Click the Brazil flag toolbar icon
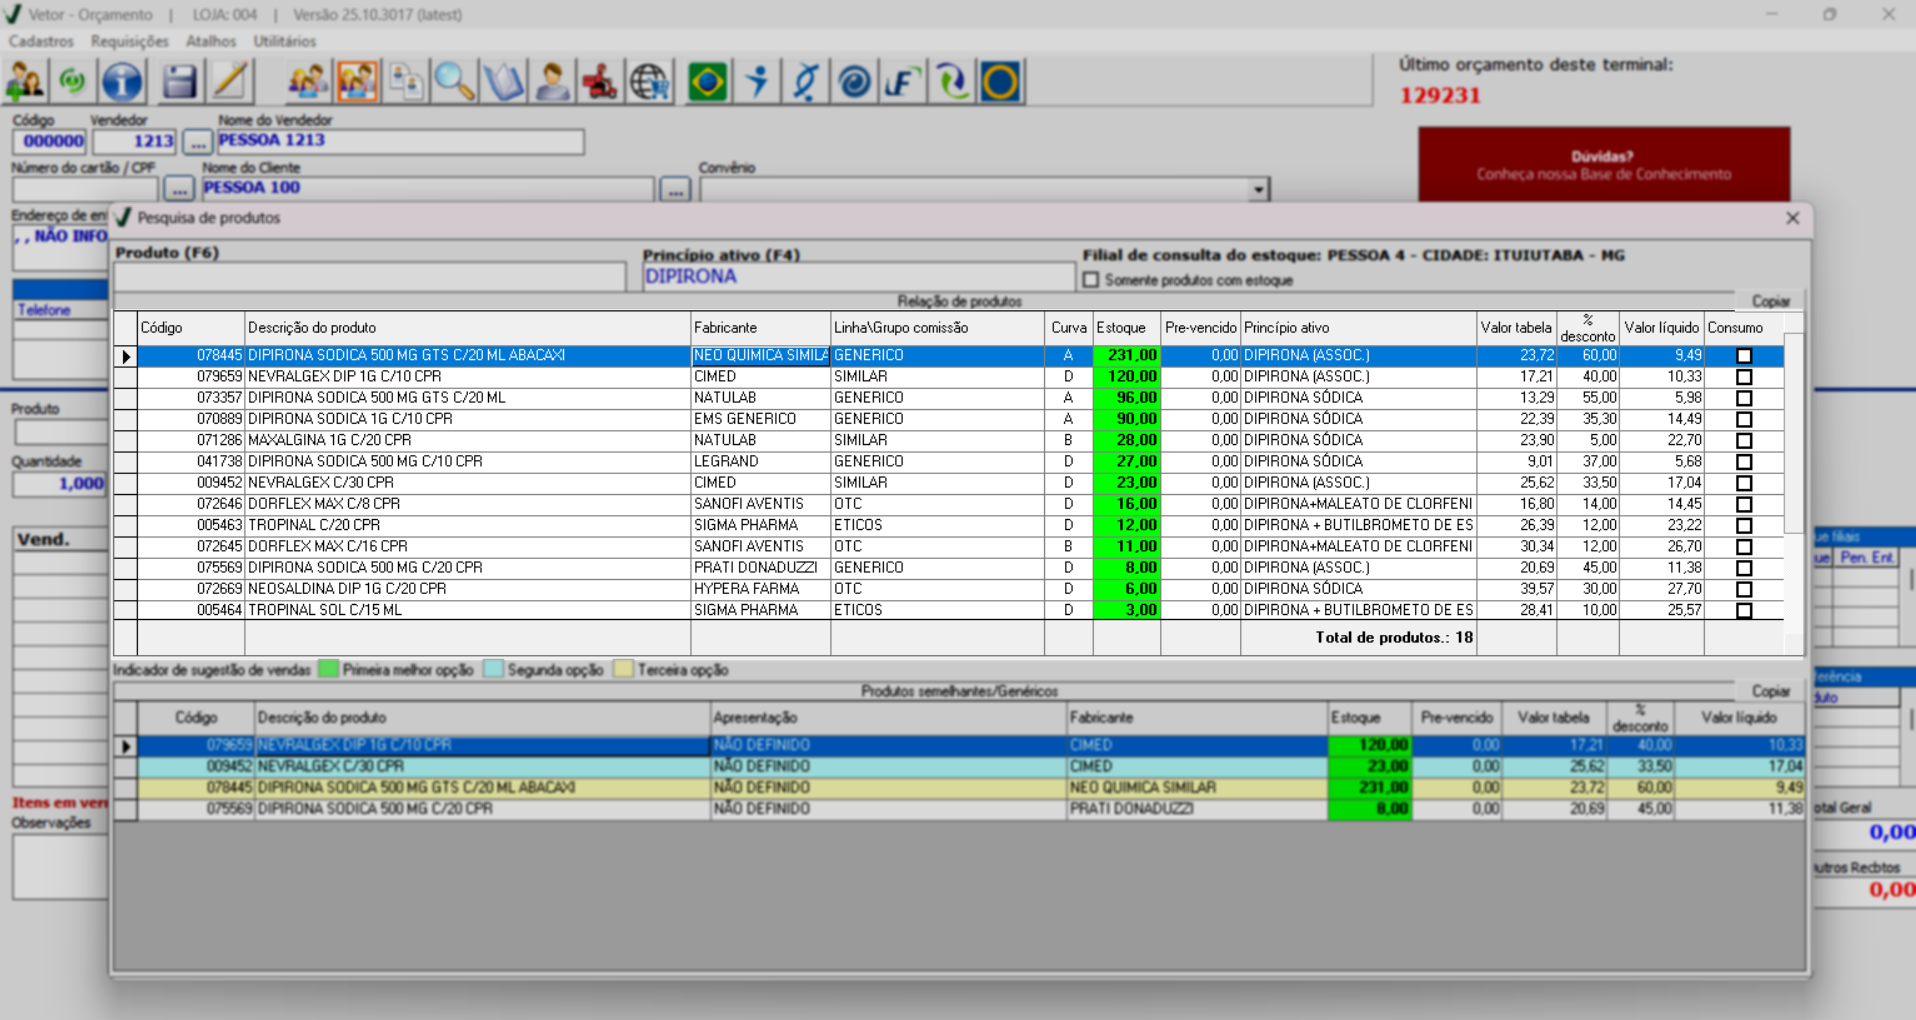This screenshot has width=1916, height=1020. tap(707, 82)
